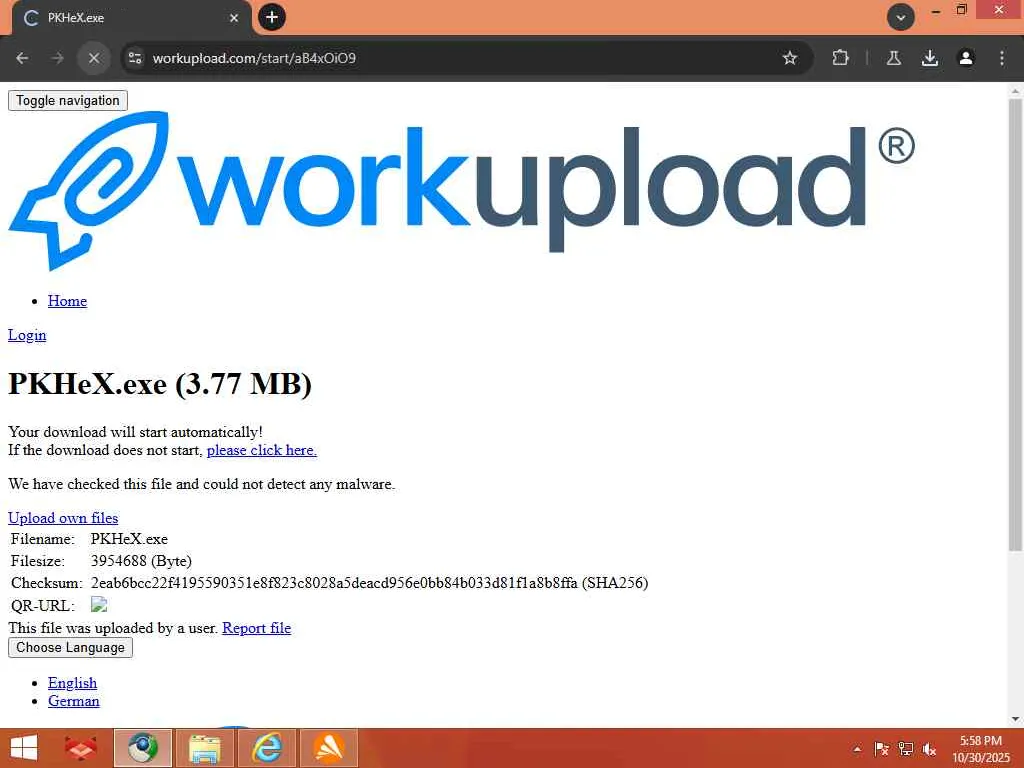Bookmark this page with the star icon

790,58
